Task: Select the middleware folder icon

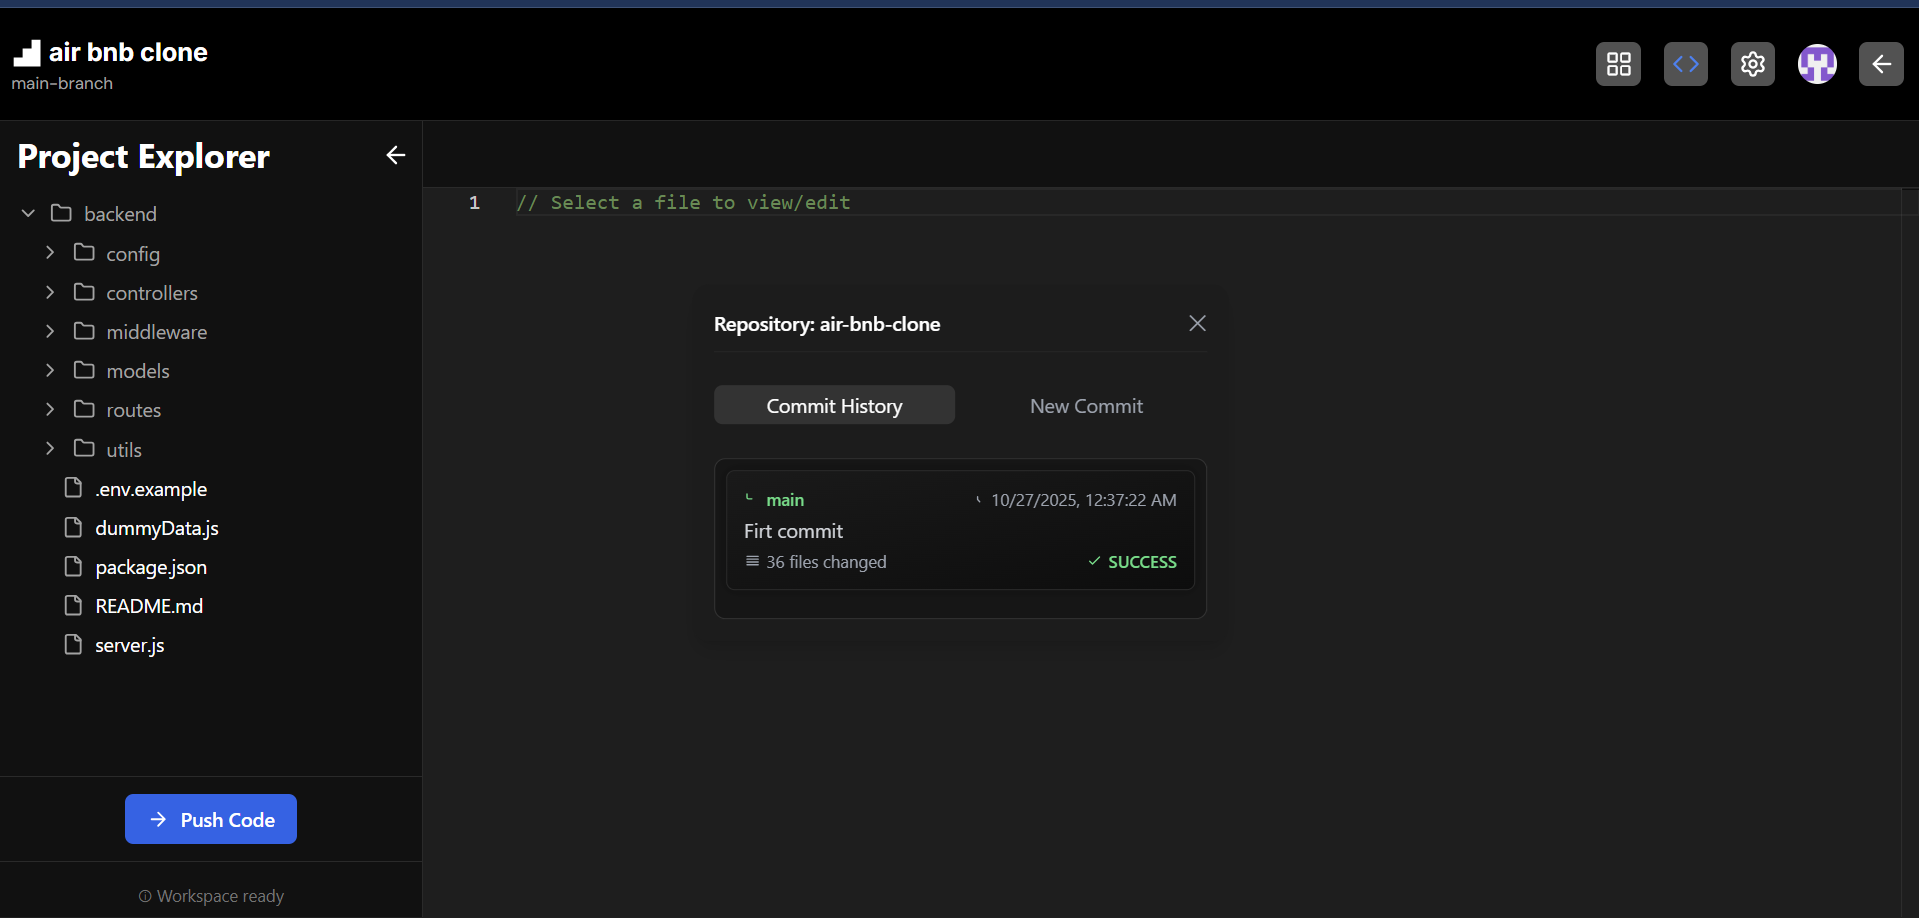Action: (x=84, y=331)
